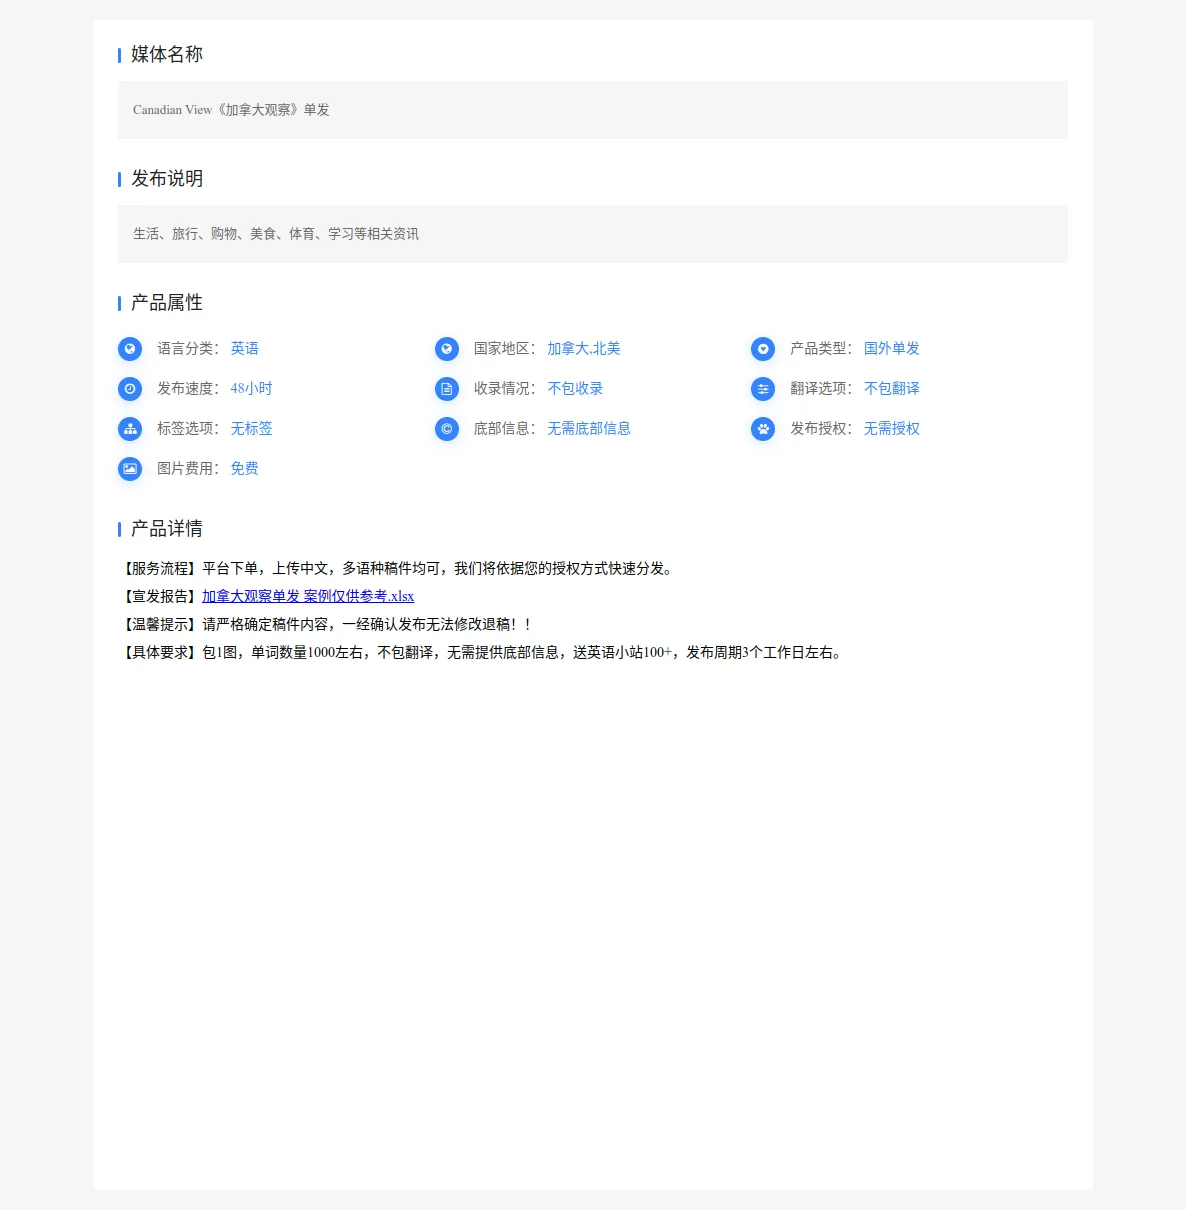Click the 【宣发报告】 label
1186x1210 pixels.
tap(160, 596)
